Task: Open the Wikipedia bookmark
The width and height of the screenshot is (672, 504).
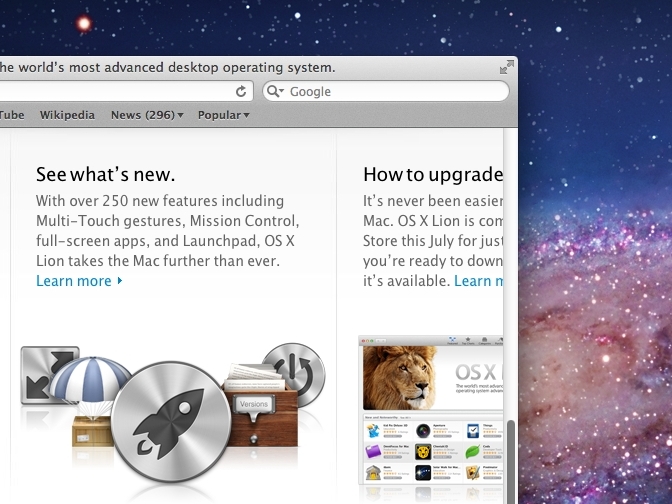Action: click(67, 115)
